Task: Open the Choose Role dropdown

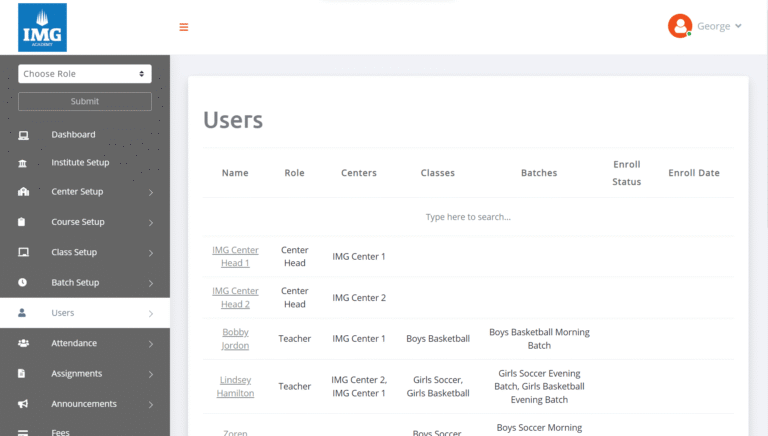Action: pyautogui.click(x=85, y=74)
